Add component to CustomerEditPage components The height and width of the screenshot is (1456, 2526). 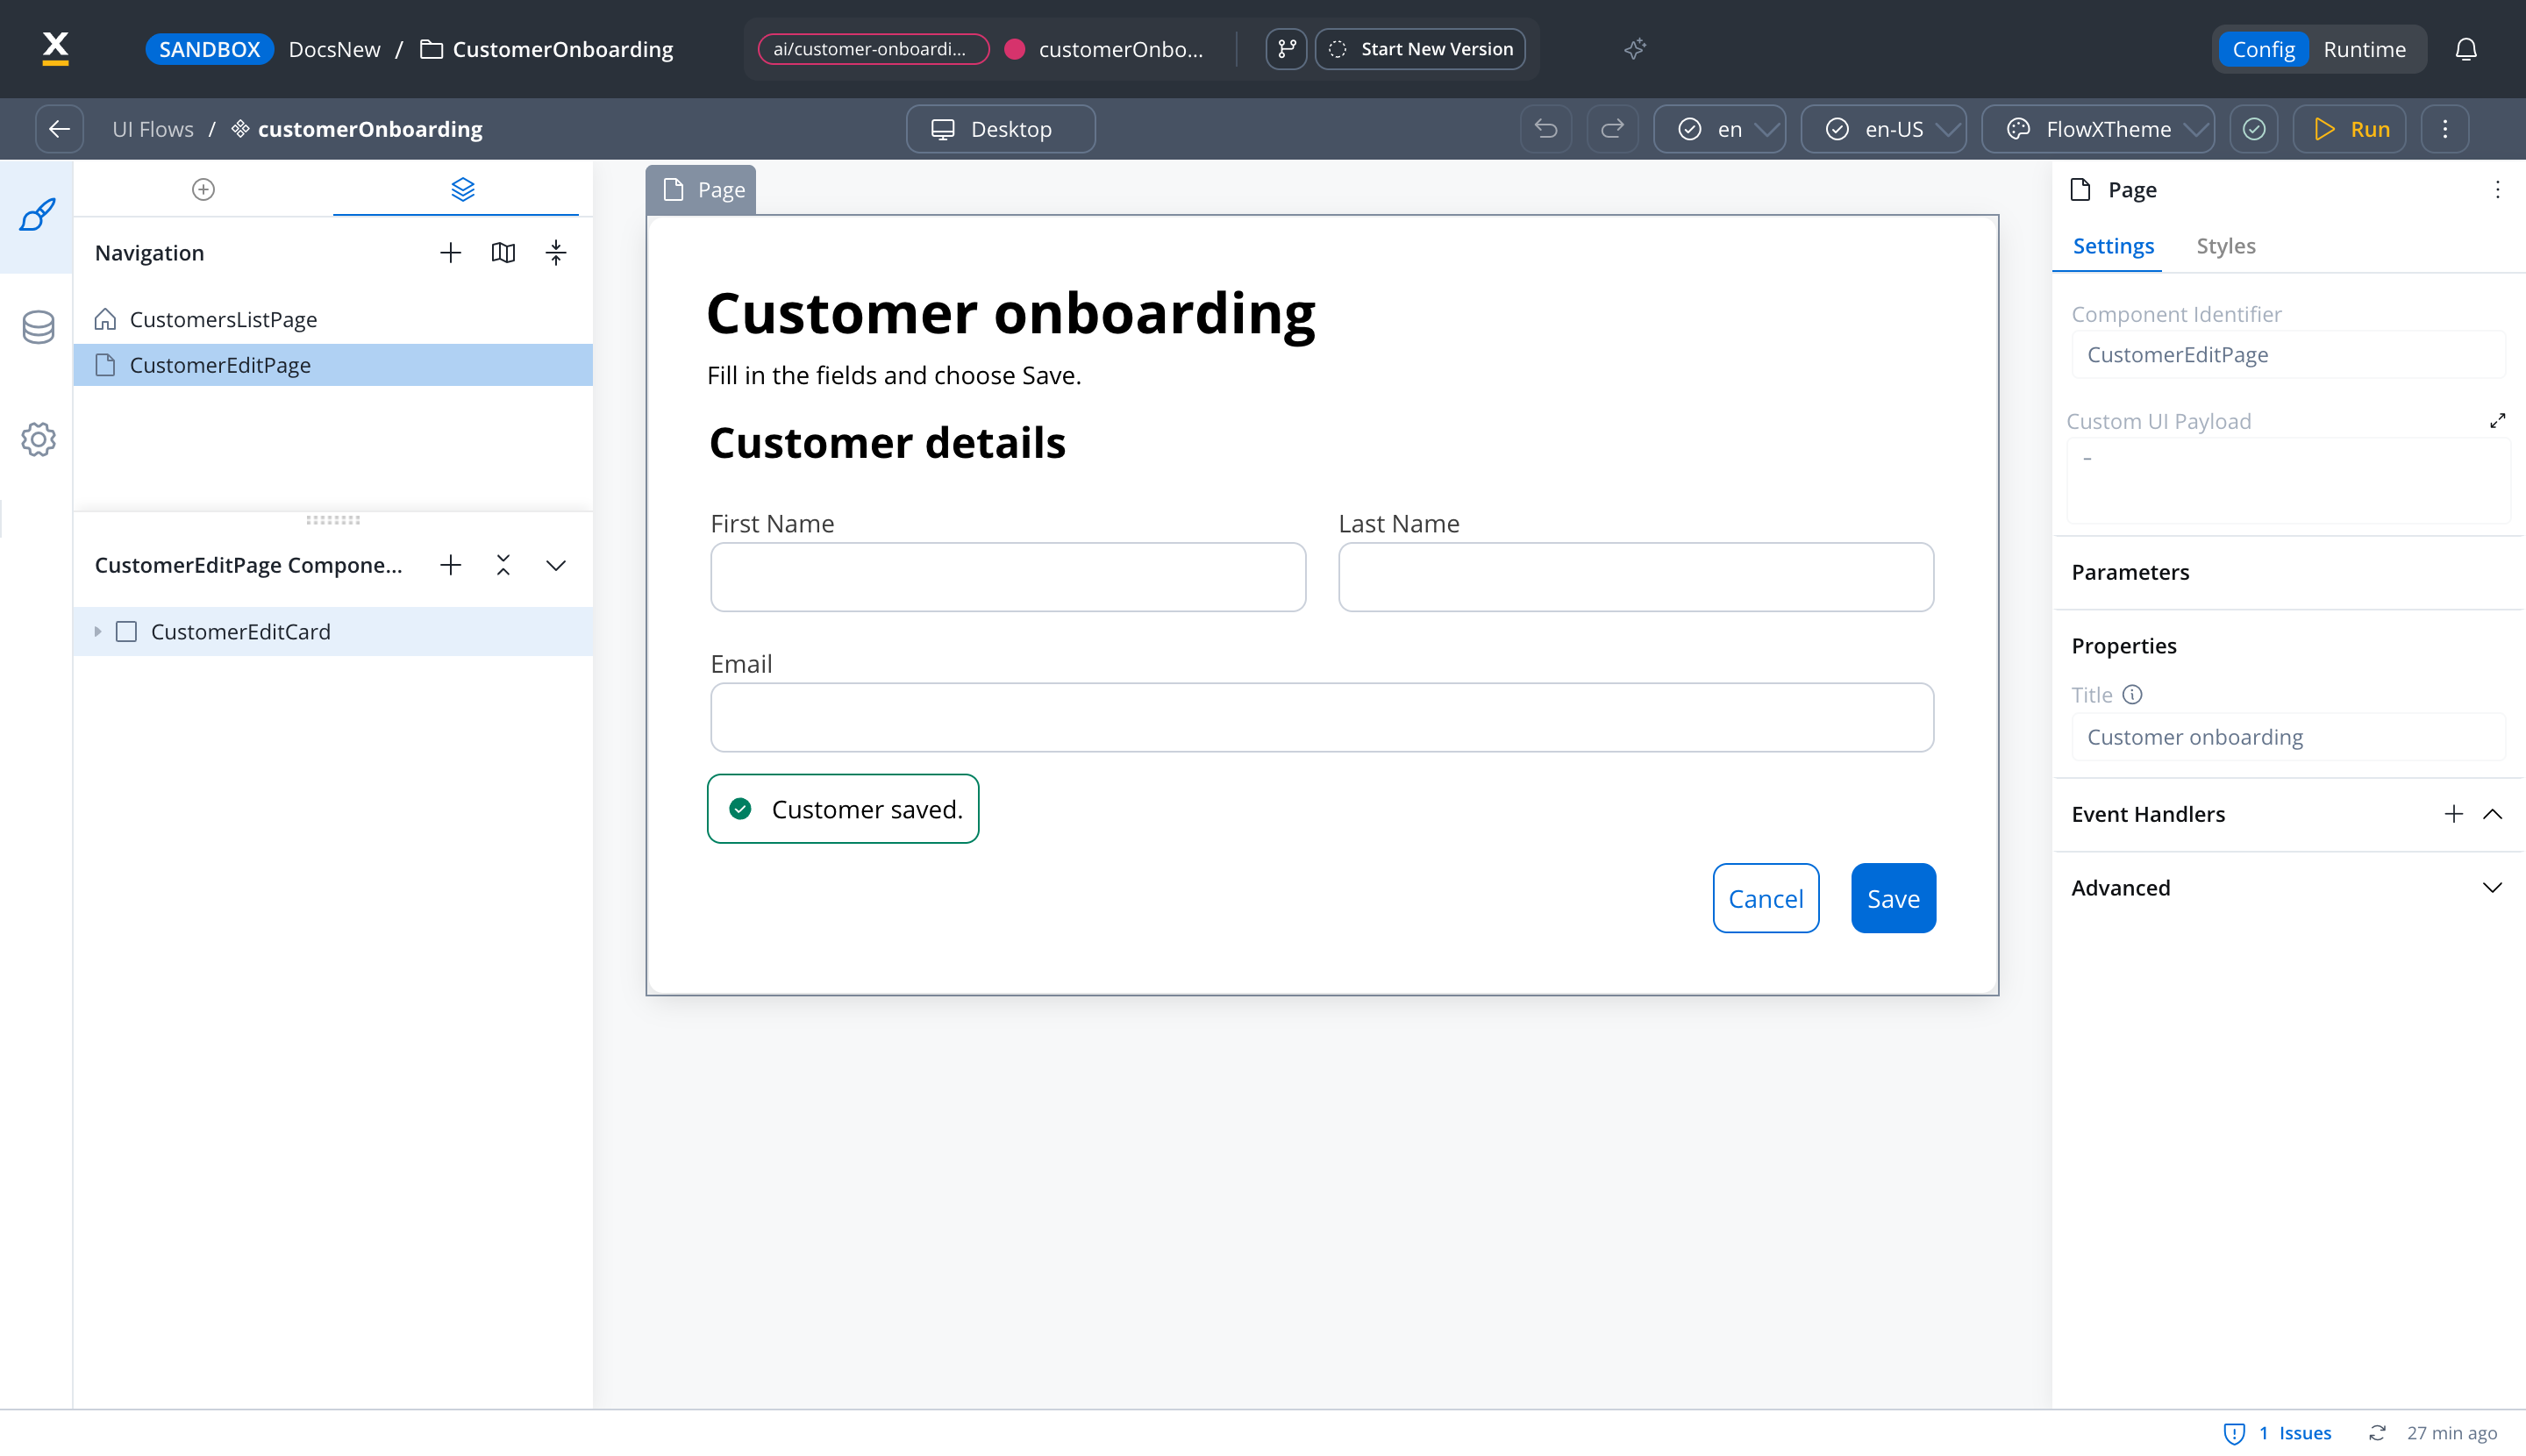[x=451, y=565]
